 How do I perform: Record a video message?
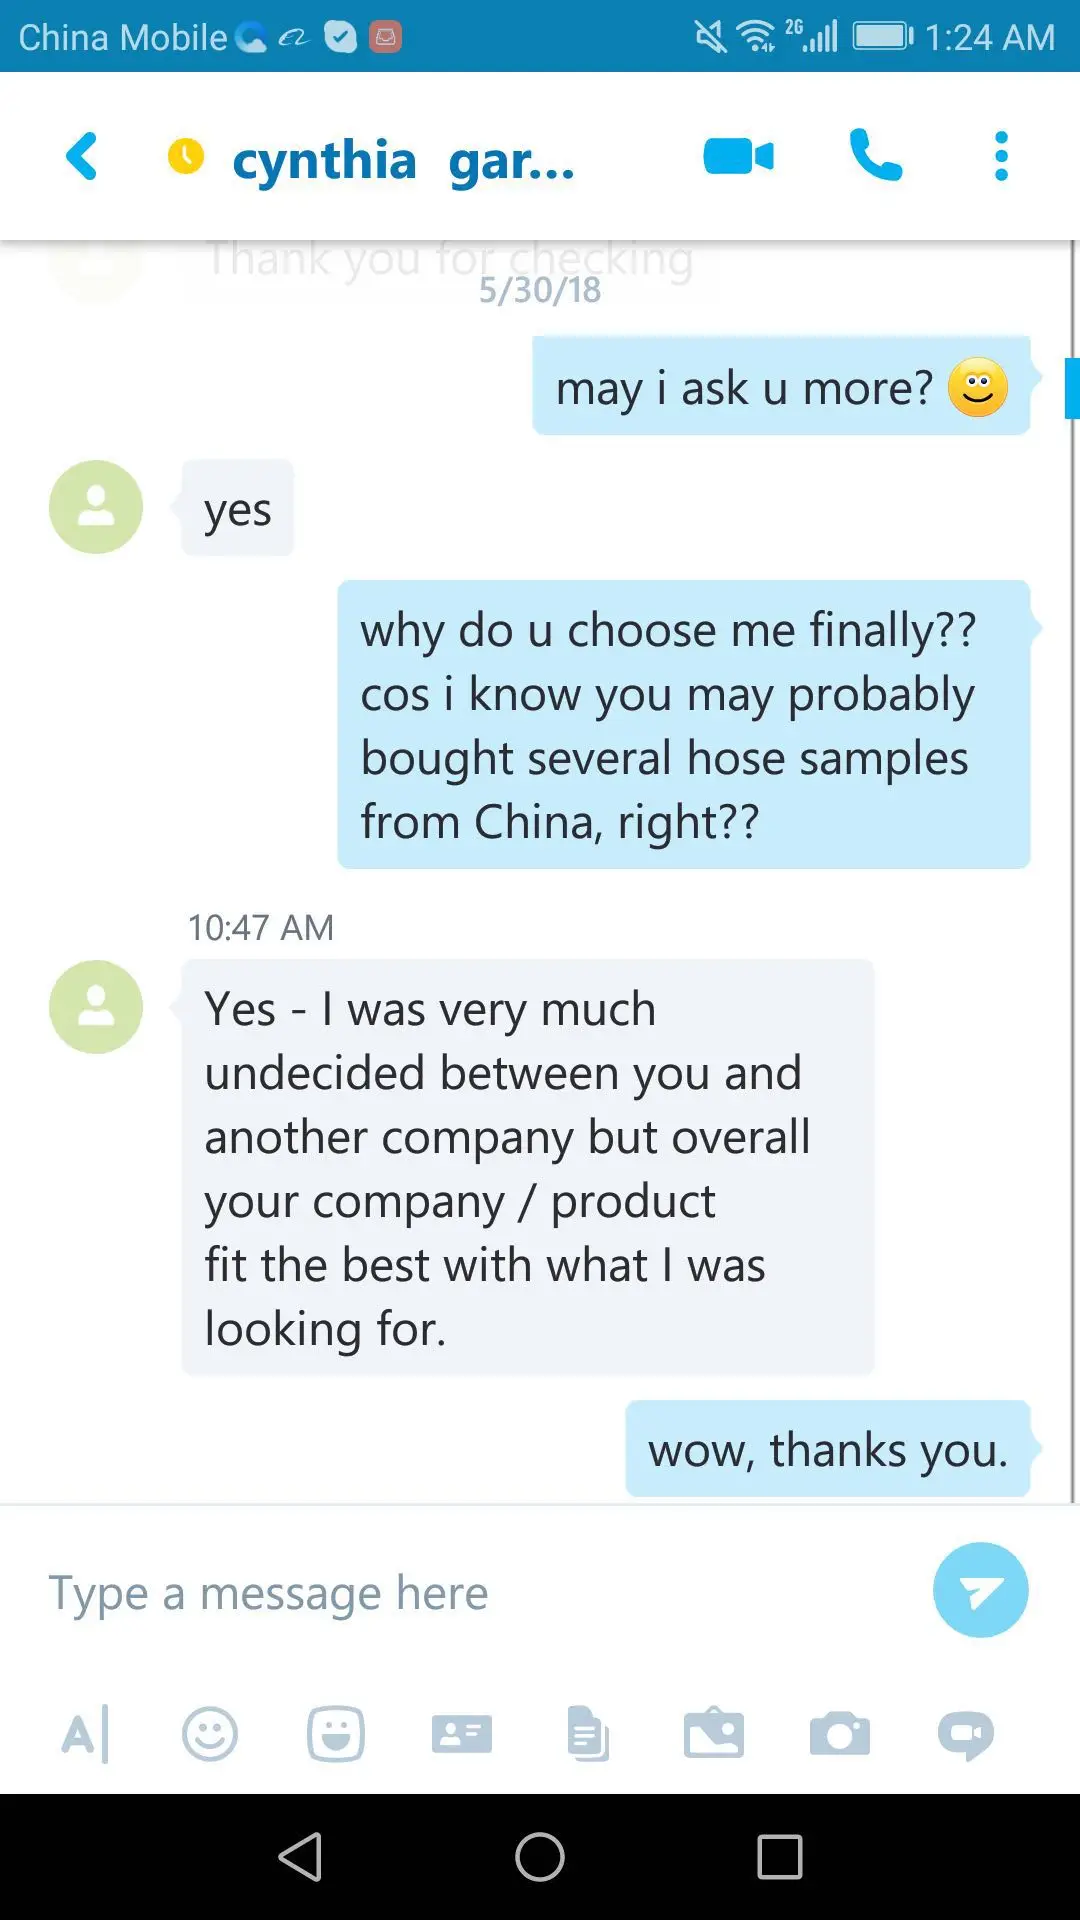tap(965, 1734)
